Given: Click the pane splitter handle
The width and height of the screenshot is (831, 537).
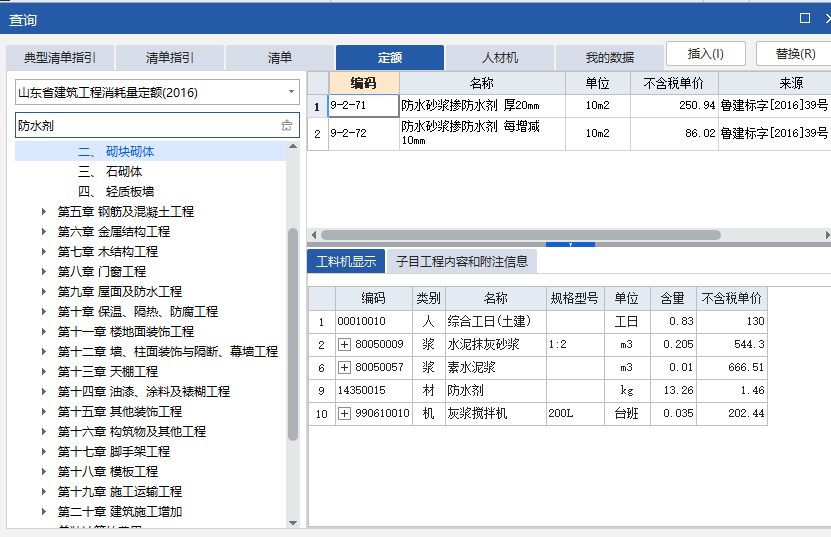Looking at the screenshot, I should (x=570, y=244).
